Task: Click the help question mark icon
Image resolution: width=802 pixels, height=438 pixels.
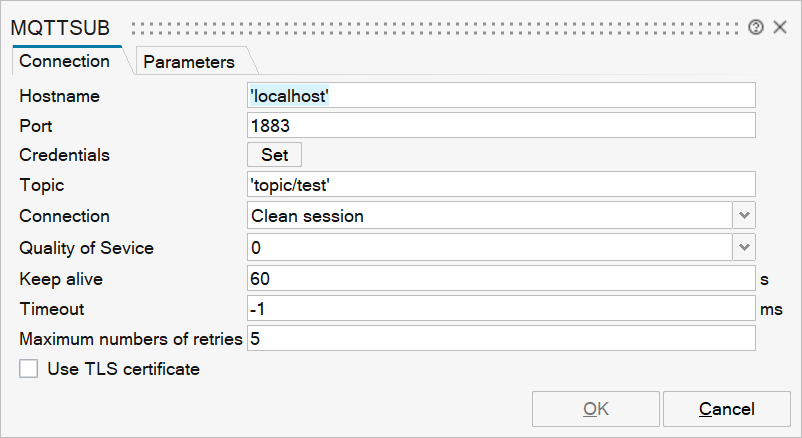Action: pyautogui.click(x=755, y=27)
